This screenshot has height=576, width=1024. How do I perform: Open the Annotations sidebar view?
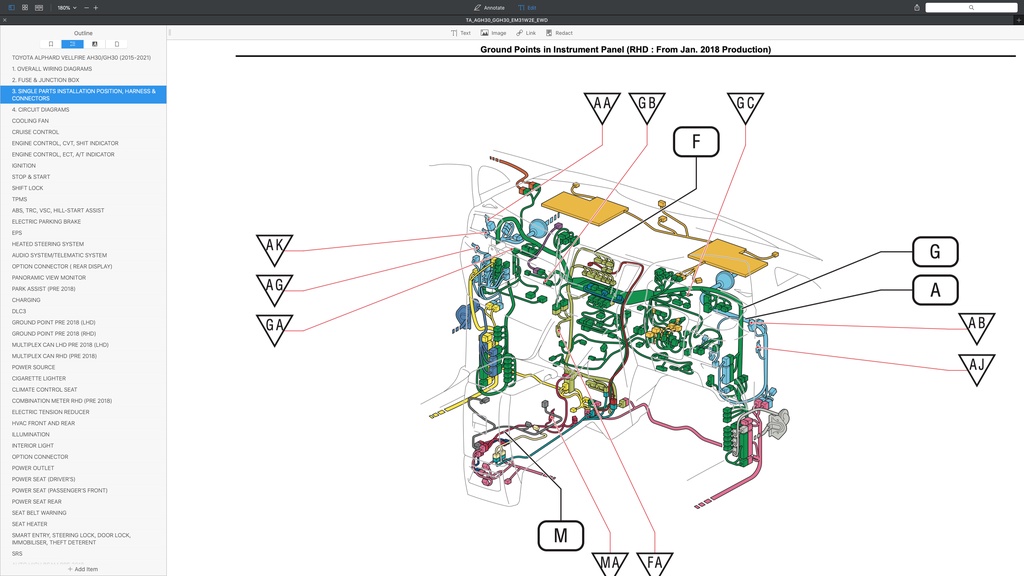pyautogui.click(x=94, y=44)
